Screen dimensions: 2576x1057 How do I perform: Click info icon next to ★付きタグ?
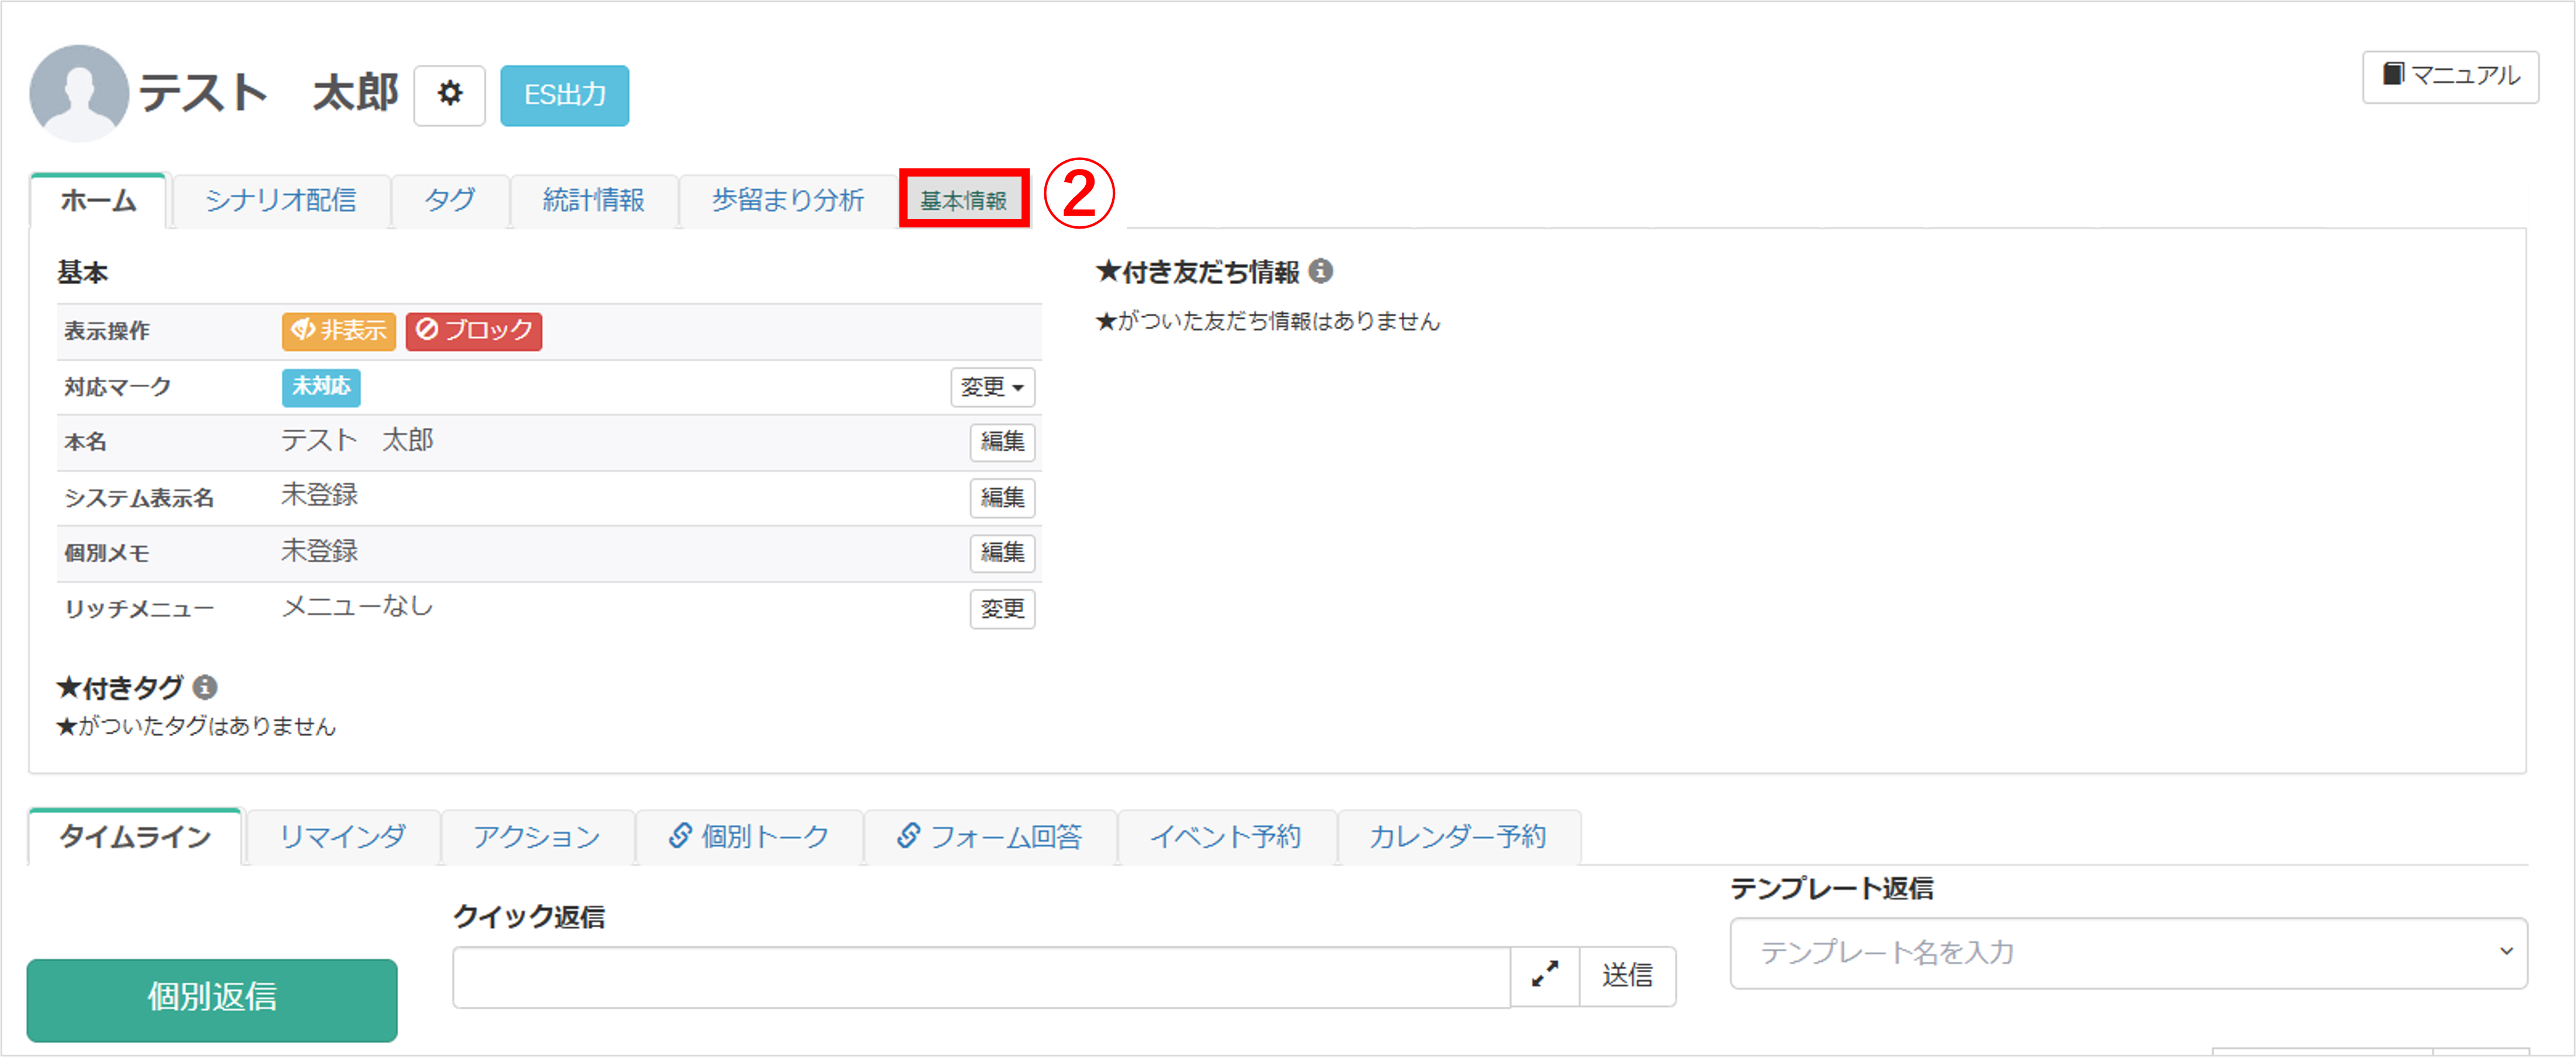click(205, 687)
